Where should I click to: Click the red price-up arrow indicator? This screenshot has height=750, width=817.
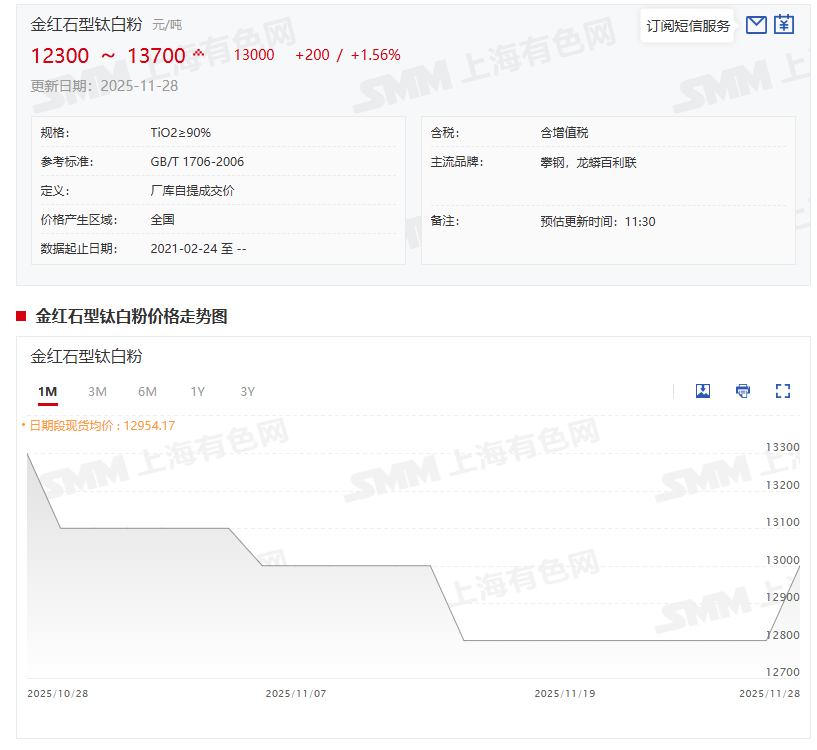coord(198,53)
